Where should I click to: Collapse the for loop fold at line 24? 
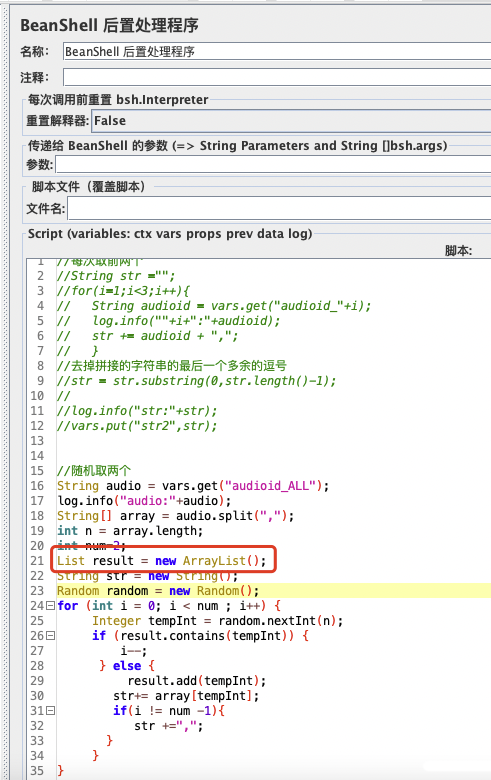point(50,606)
